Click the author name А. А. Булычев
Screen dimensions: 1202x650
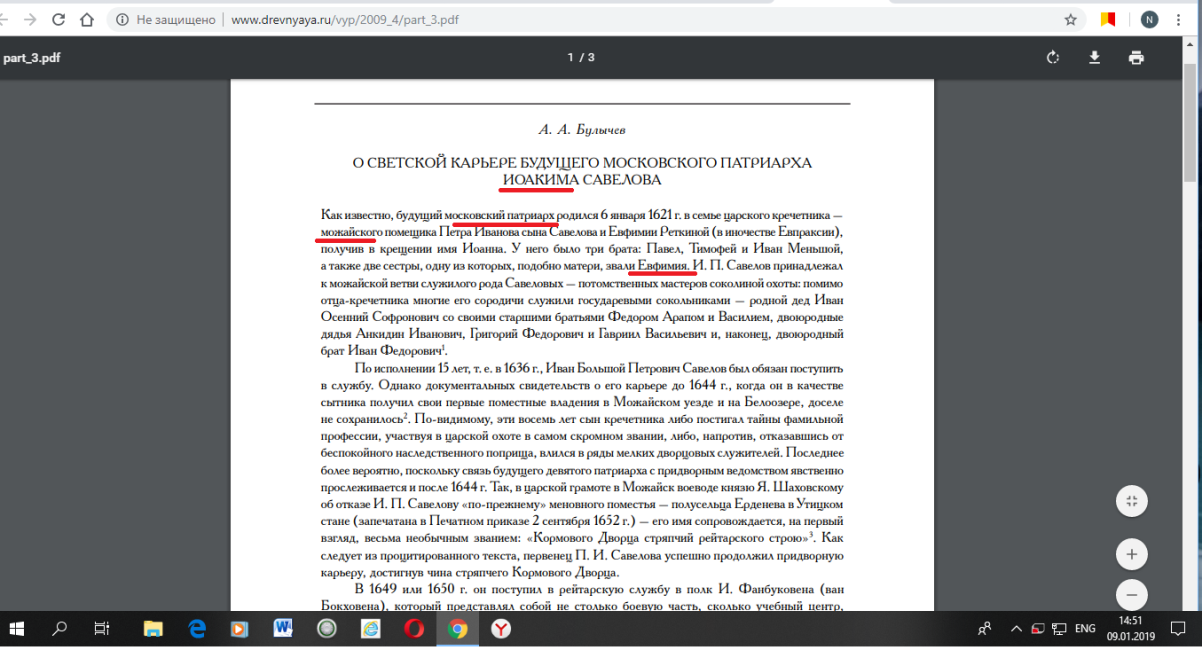click(x=582, y=130)
